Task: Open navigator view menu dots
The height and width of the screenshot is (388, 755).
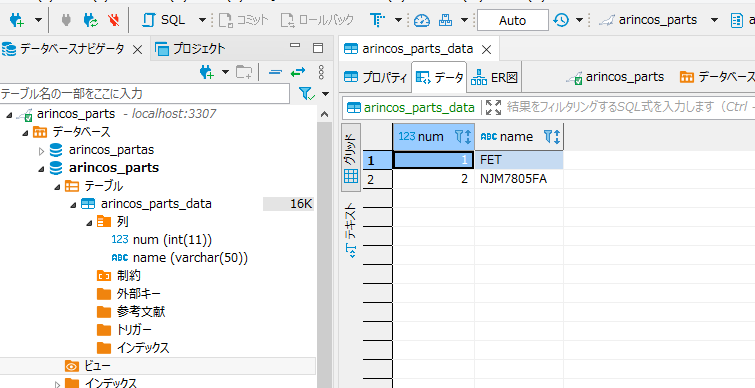Action: [322, 72]
